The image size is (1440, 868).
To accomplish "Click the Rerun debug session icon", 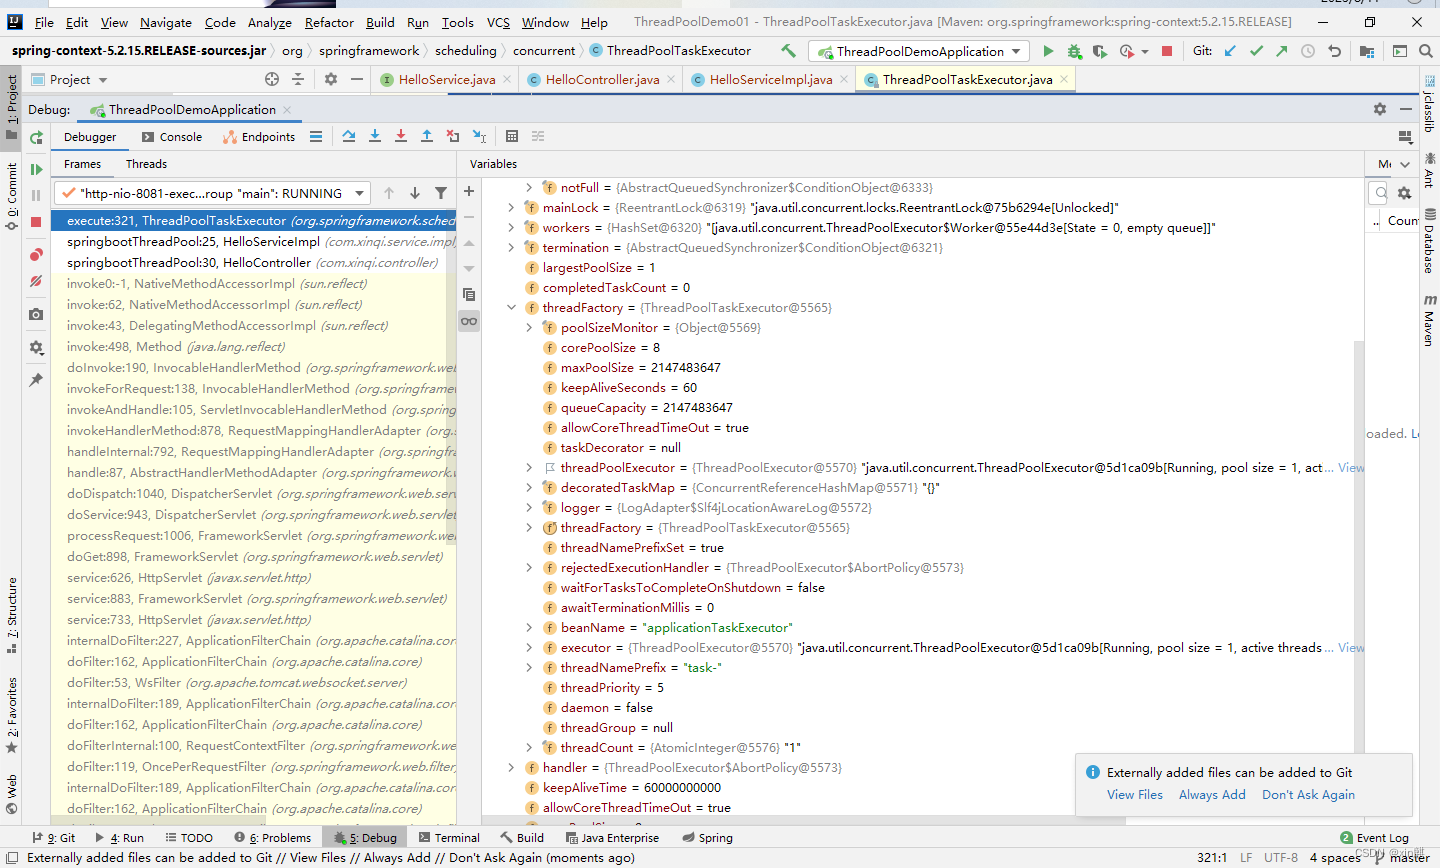I will (36, 137).
